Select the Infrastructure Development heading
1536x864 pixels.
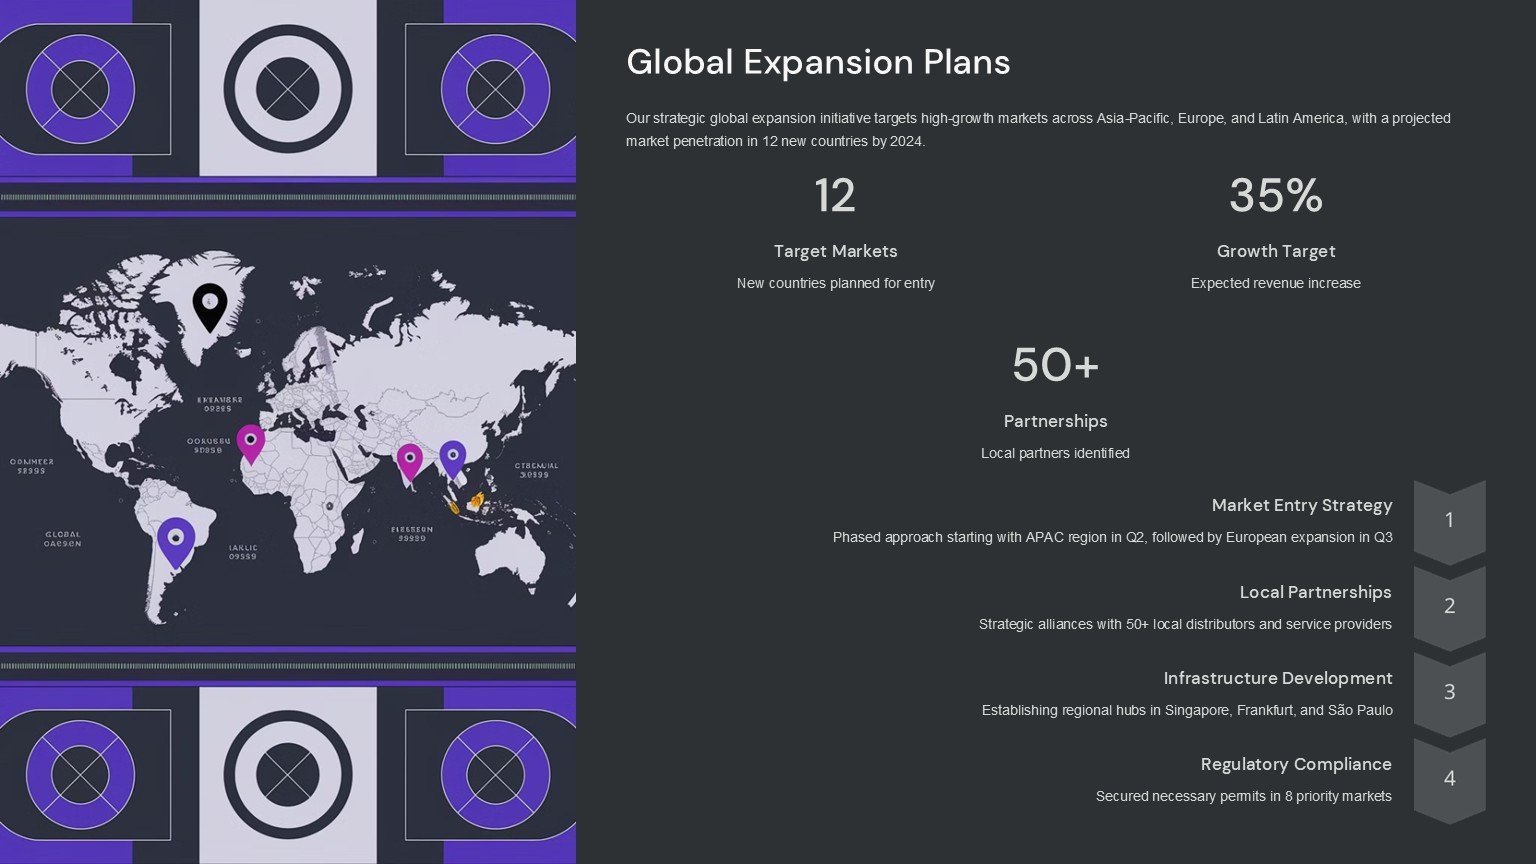click(x=1277, y=678)
